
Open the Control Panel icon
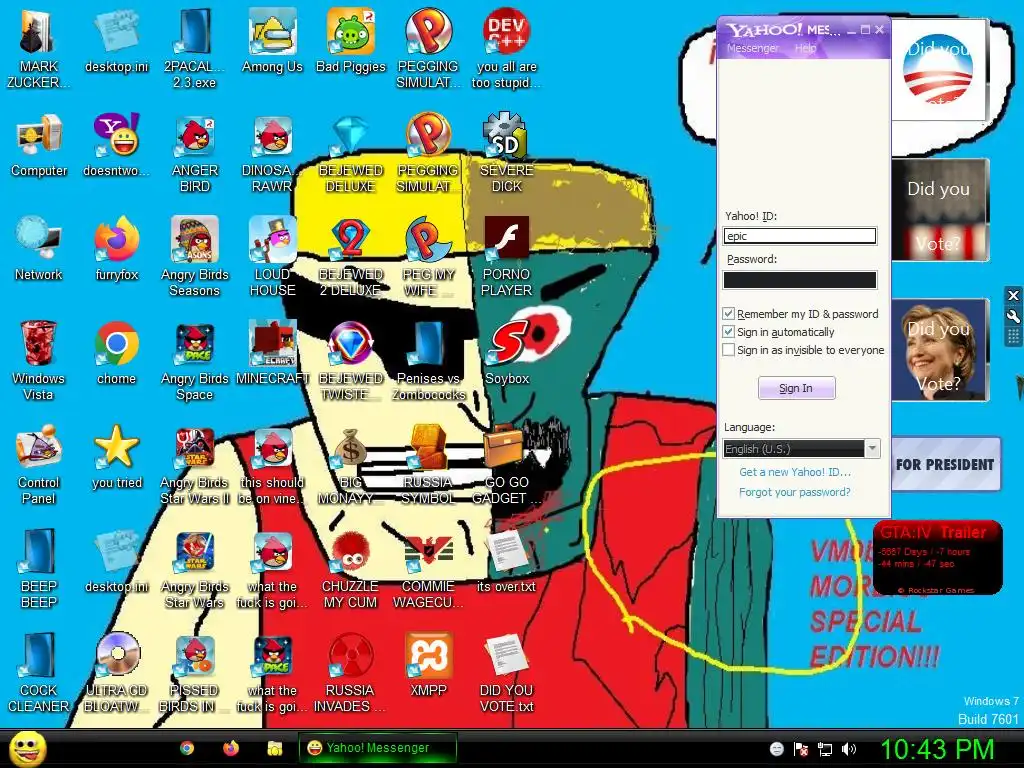(x=39, y=464)
